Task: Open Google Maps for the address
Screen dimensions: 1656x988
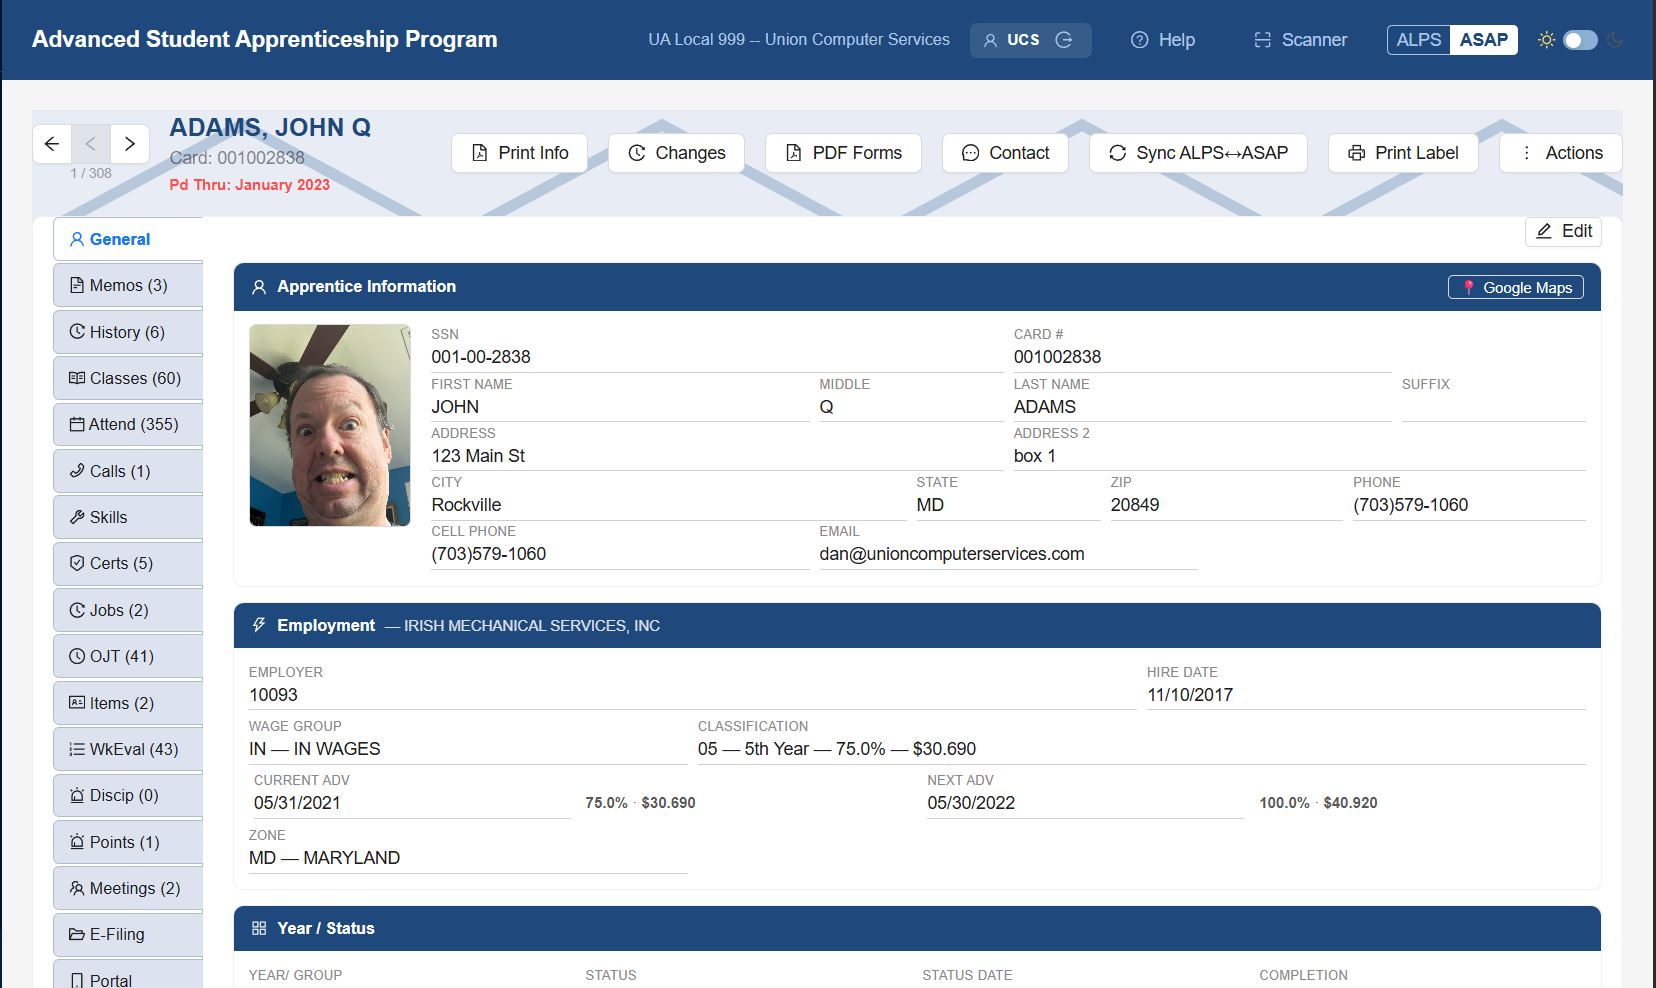Action: 1515,287
